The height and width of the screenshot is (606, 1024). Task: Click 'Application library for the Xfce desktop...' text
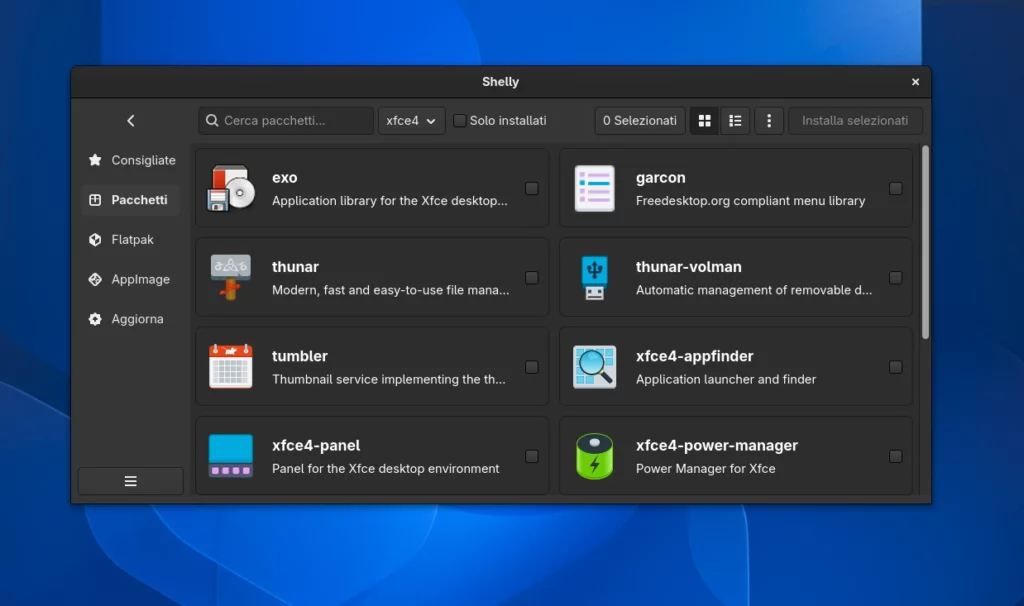pos(389,201)
